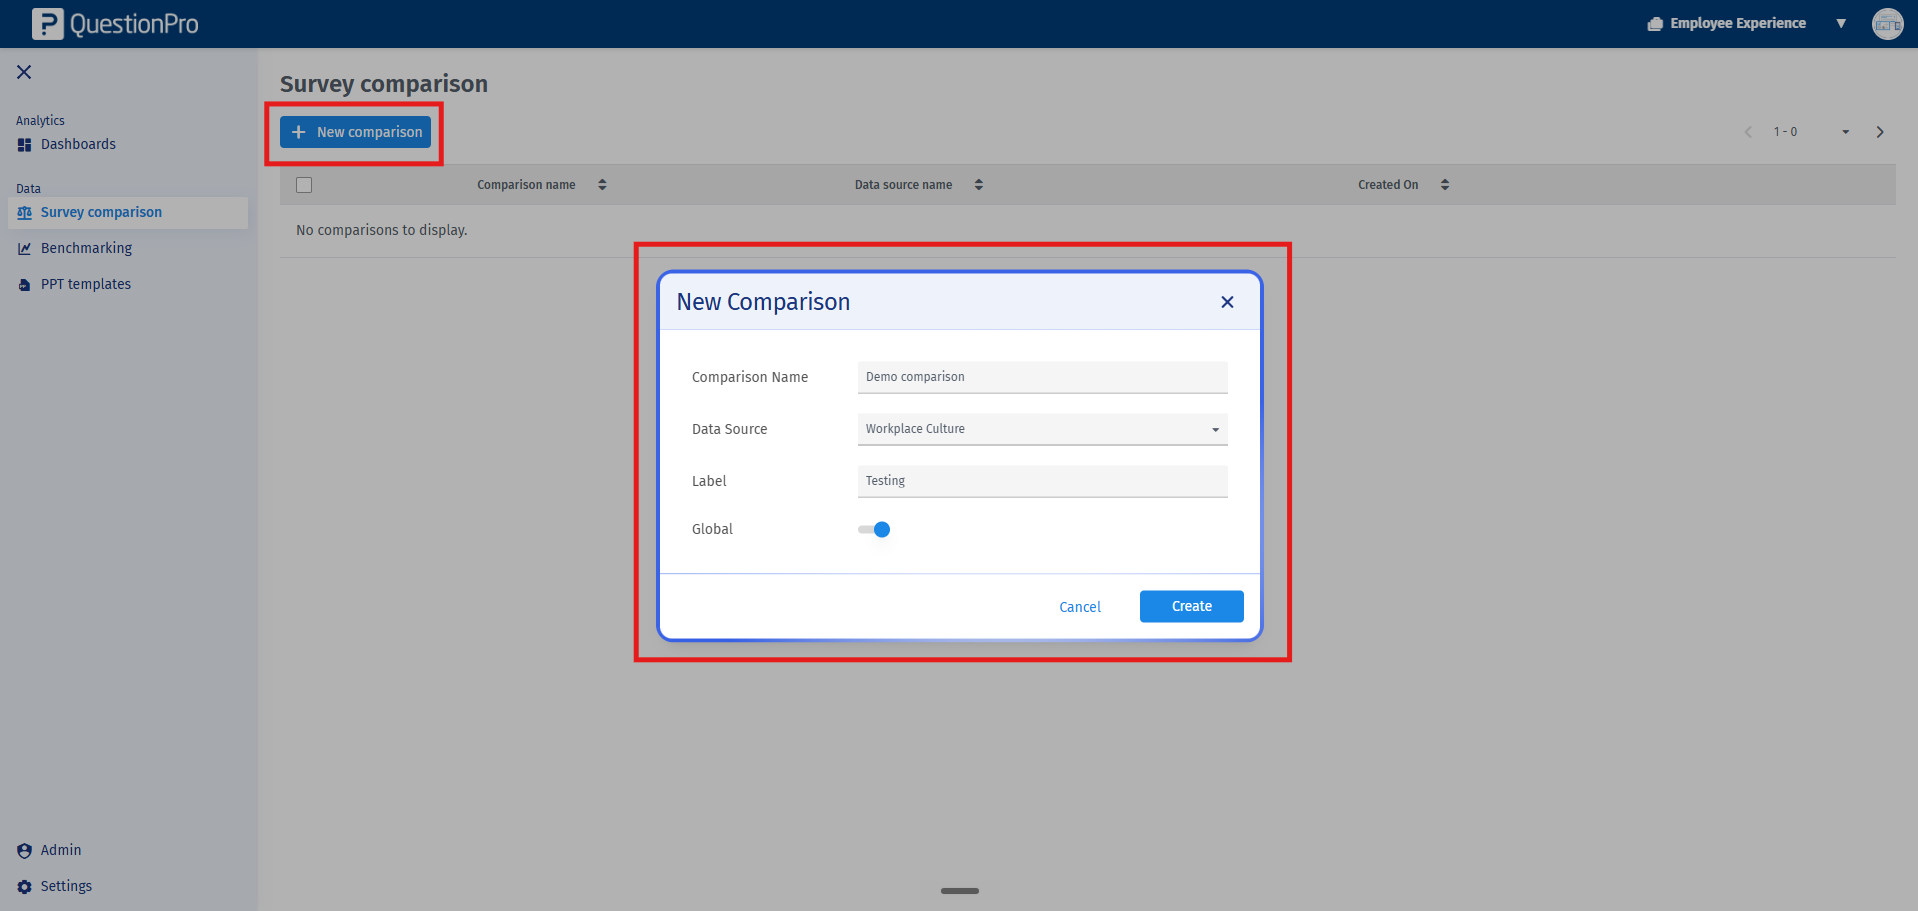Viewport: 1918px width, 911px height.
Task: Click the New comparison button
Action: pos(355,132)
